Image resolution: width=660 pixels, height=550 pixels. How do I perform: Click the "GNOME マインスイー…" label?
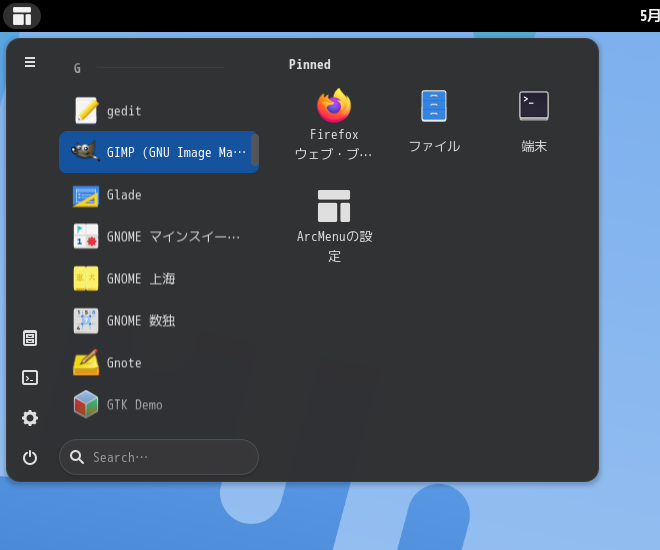click(173, 236)
